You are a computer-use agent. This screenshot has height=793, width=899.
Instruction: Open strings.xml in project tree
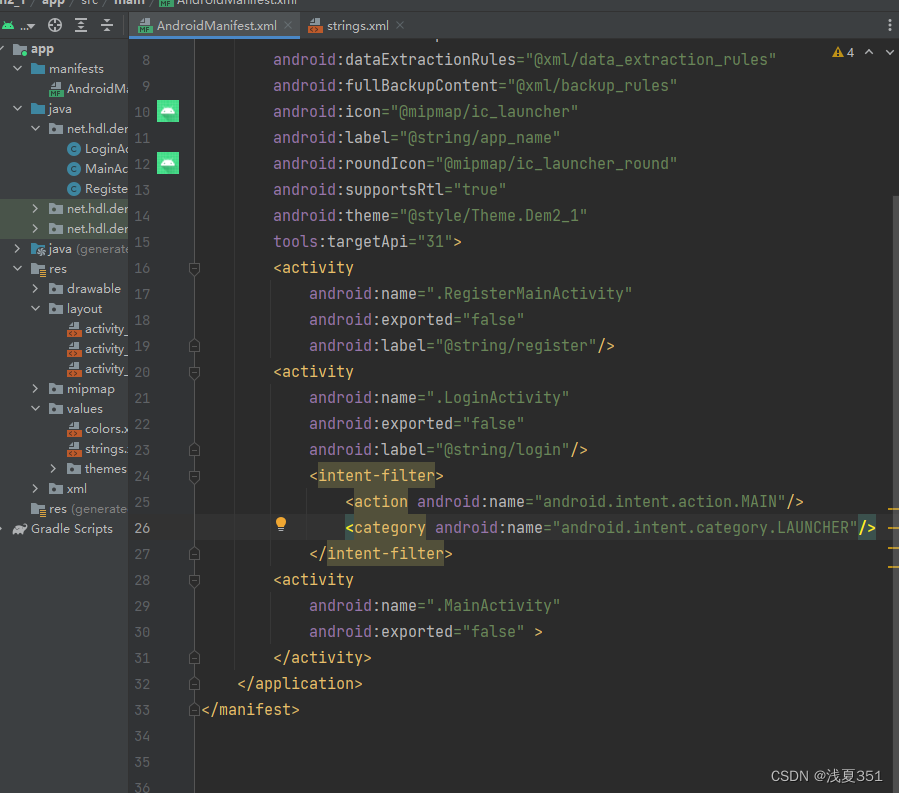pyautogui.click(x=98, y=448)
